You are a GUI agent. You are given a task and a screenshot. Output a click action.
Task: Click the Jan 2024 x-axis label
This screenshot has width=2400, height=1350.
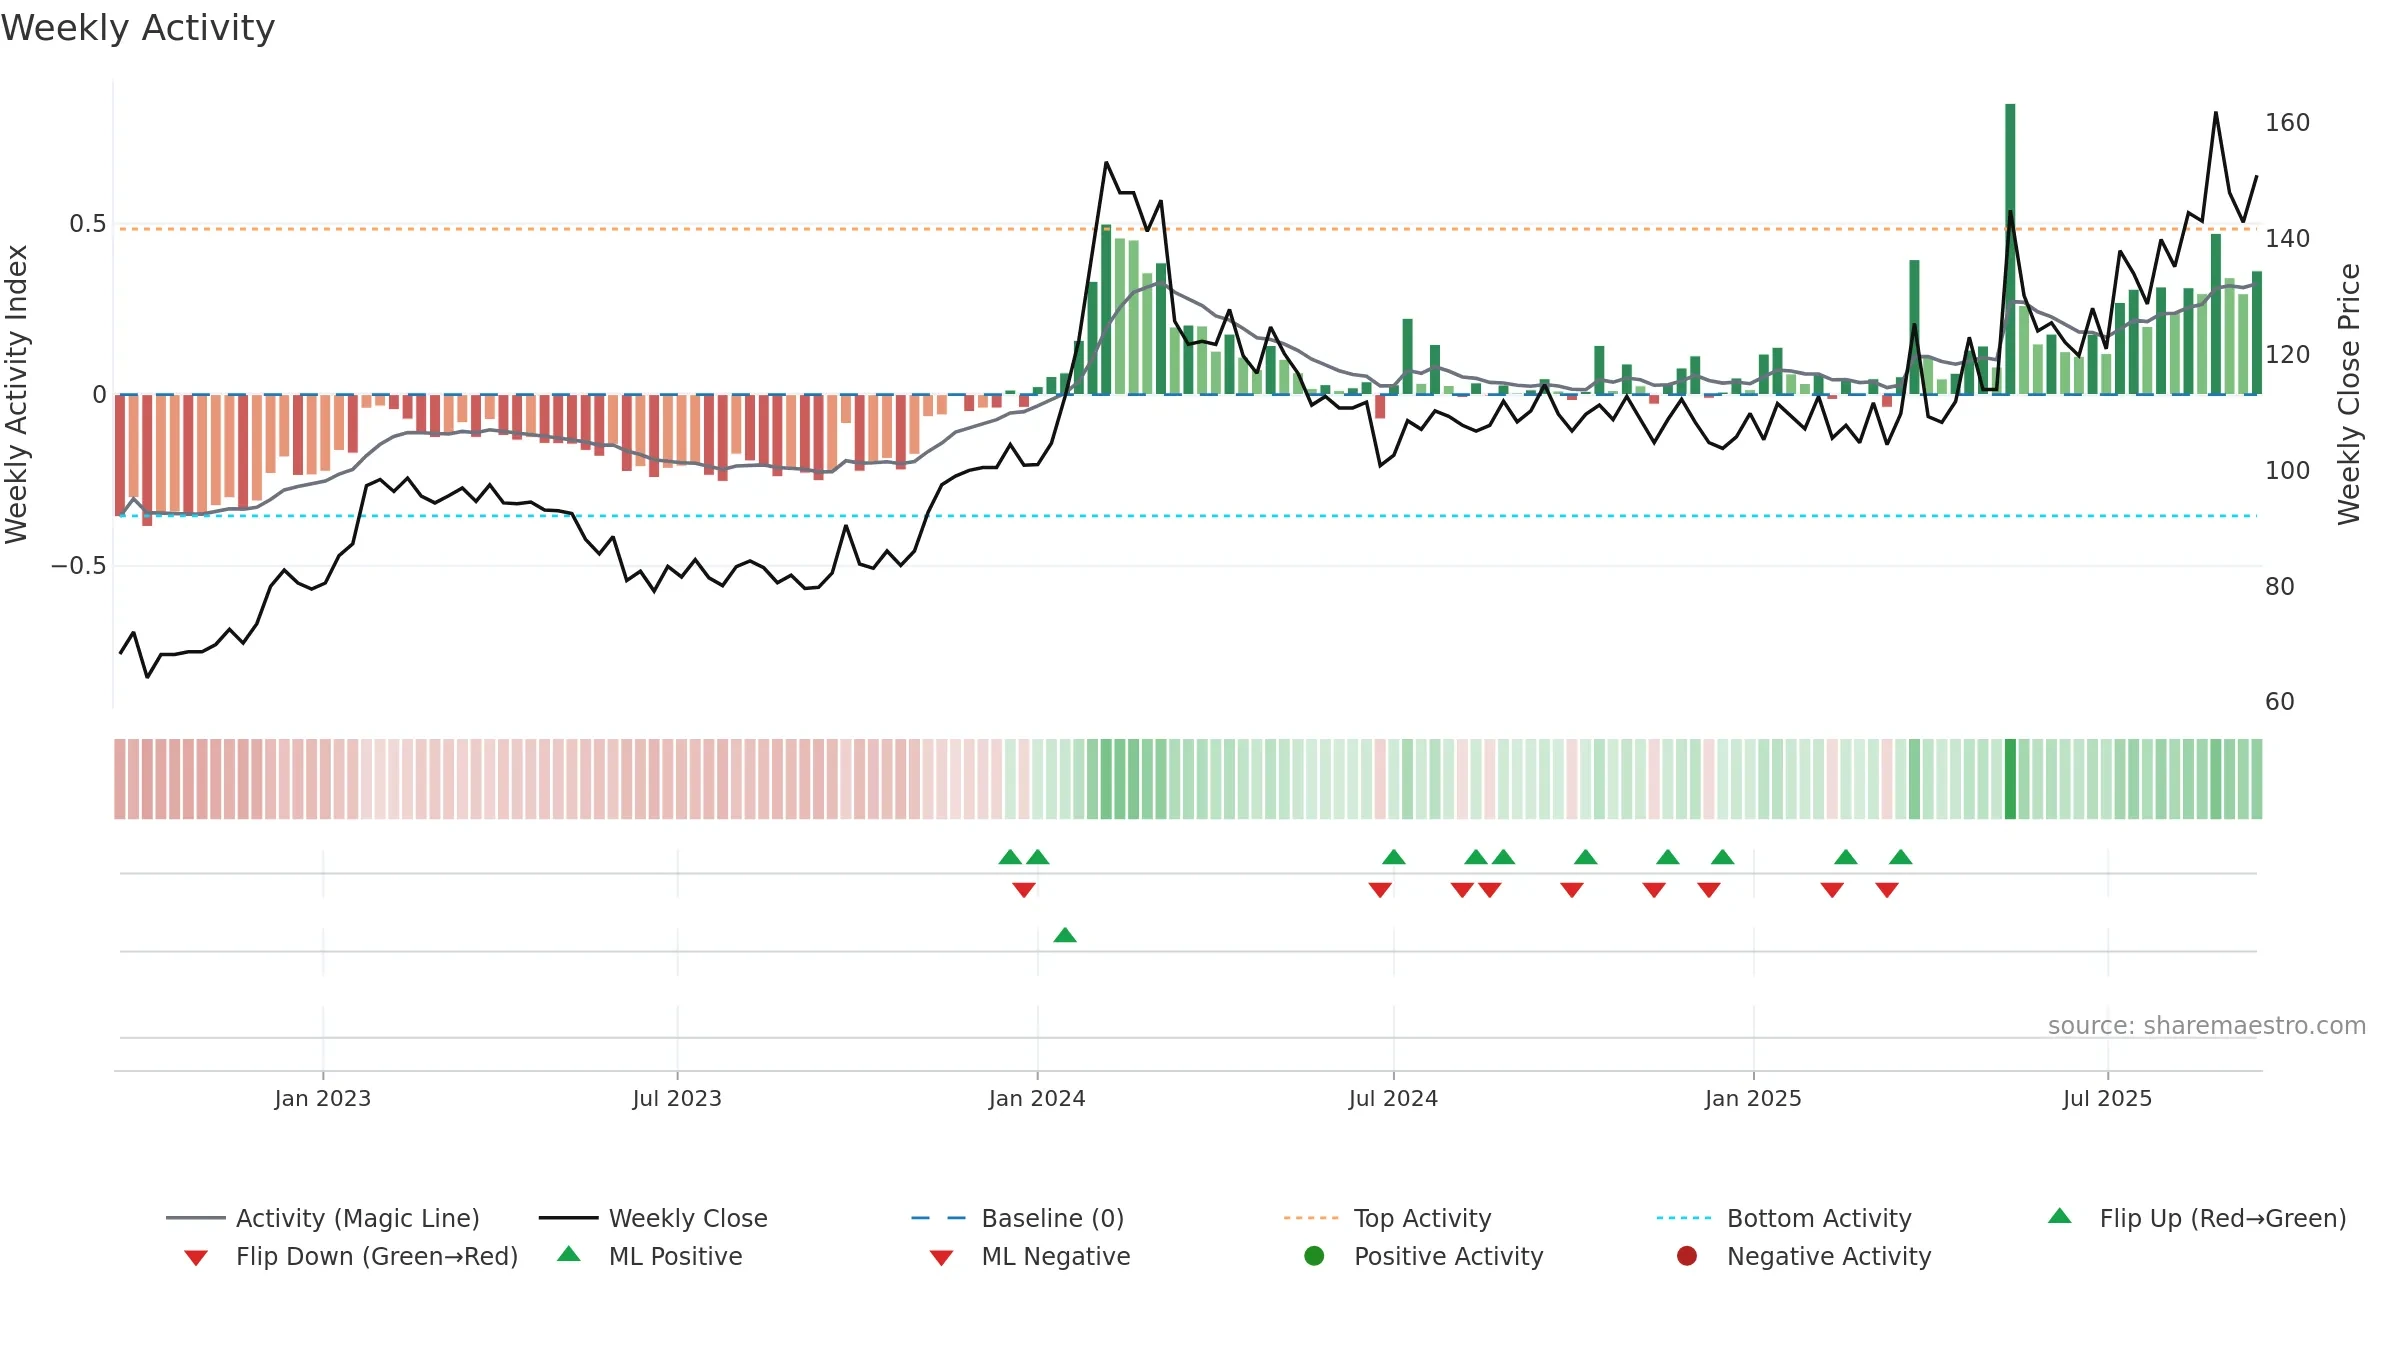point(1037,1099)
